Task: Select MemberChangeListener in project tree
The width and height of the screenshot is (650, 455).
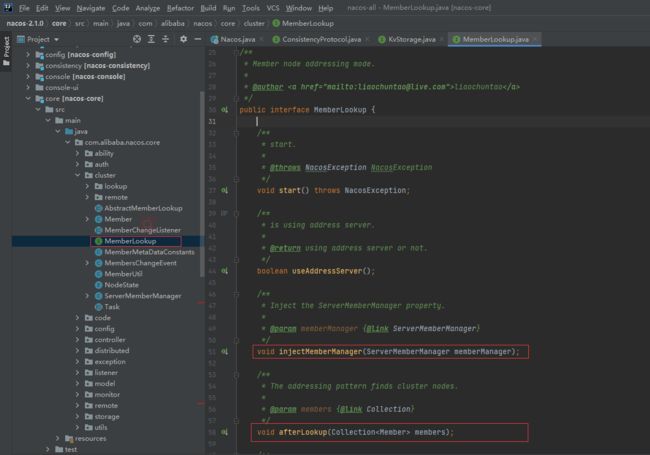Action: (142, 230)
